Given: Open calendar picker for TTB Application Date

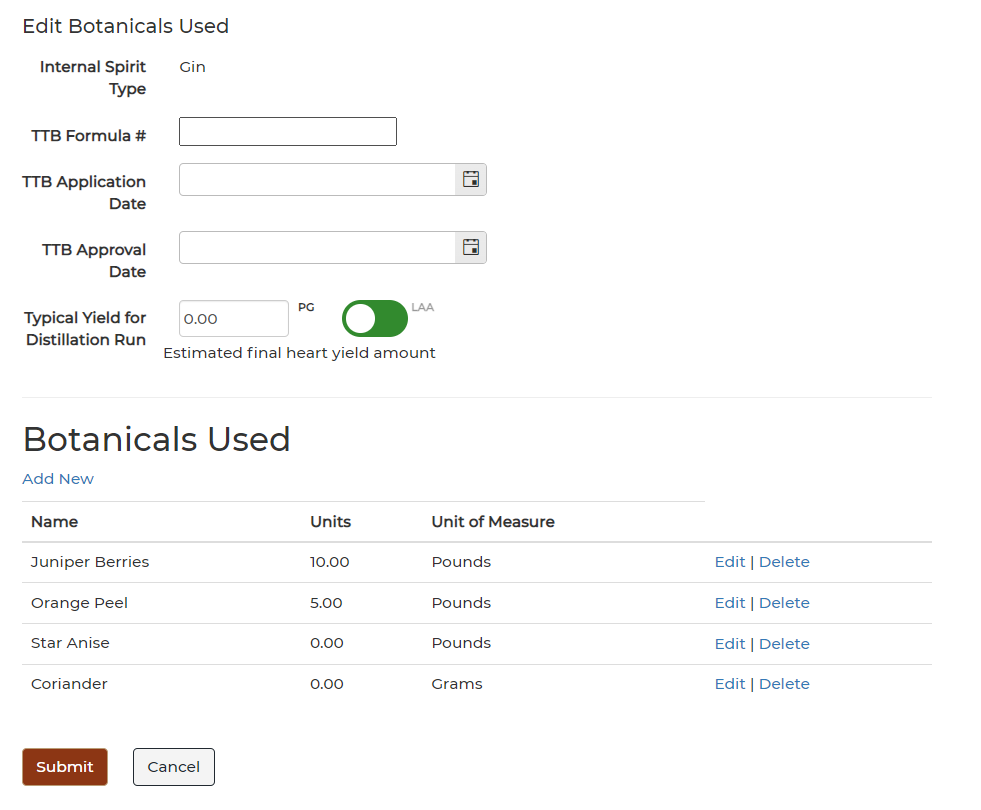Looking at the screenshot, I should [x=470, y=180].
